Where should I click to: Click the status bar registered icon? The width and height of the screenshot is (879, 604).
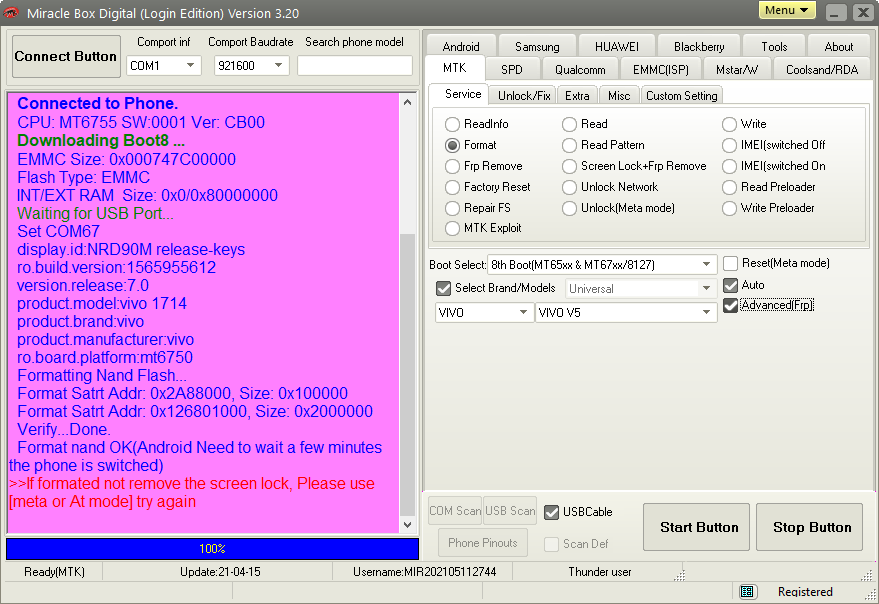(747, 592)
